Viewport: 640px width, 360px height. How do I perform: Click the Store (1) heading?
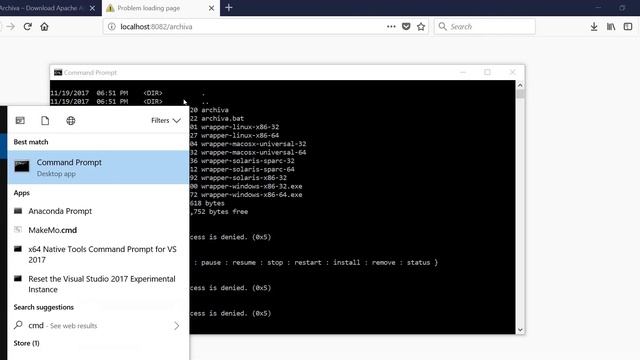27,343
